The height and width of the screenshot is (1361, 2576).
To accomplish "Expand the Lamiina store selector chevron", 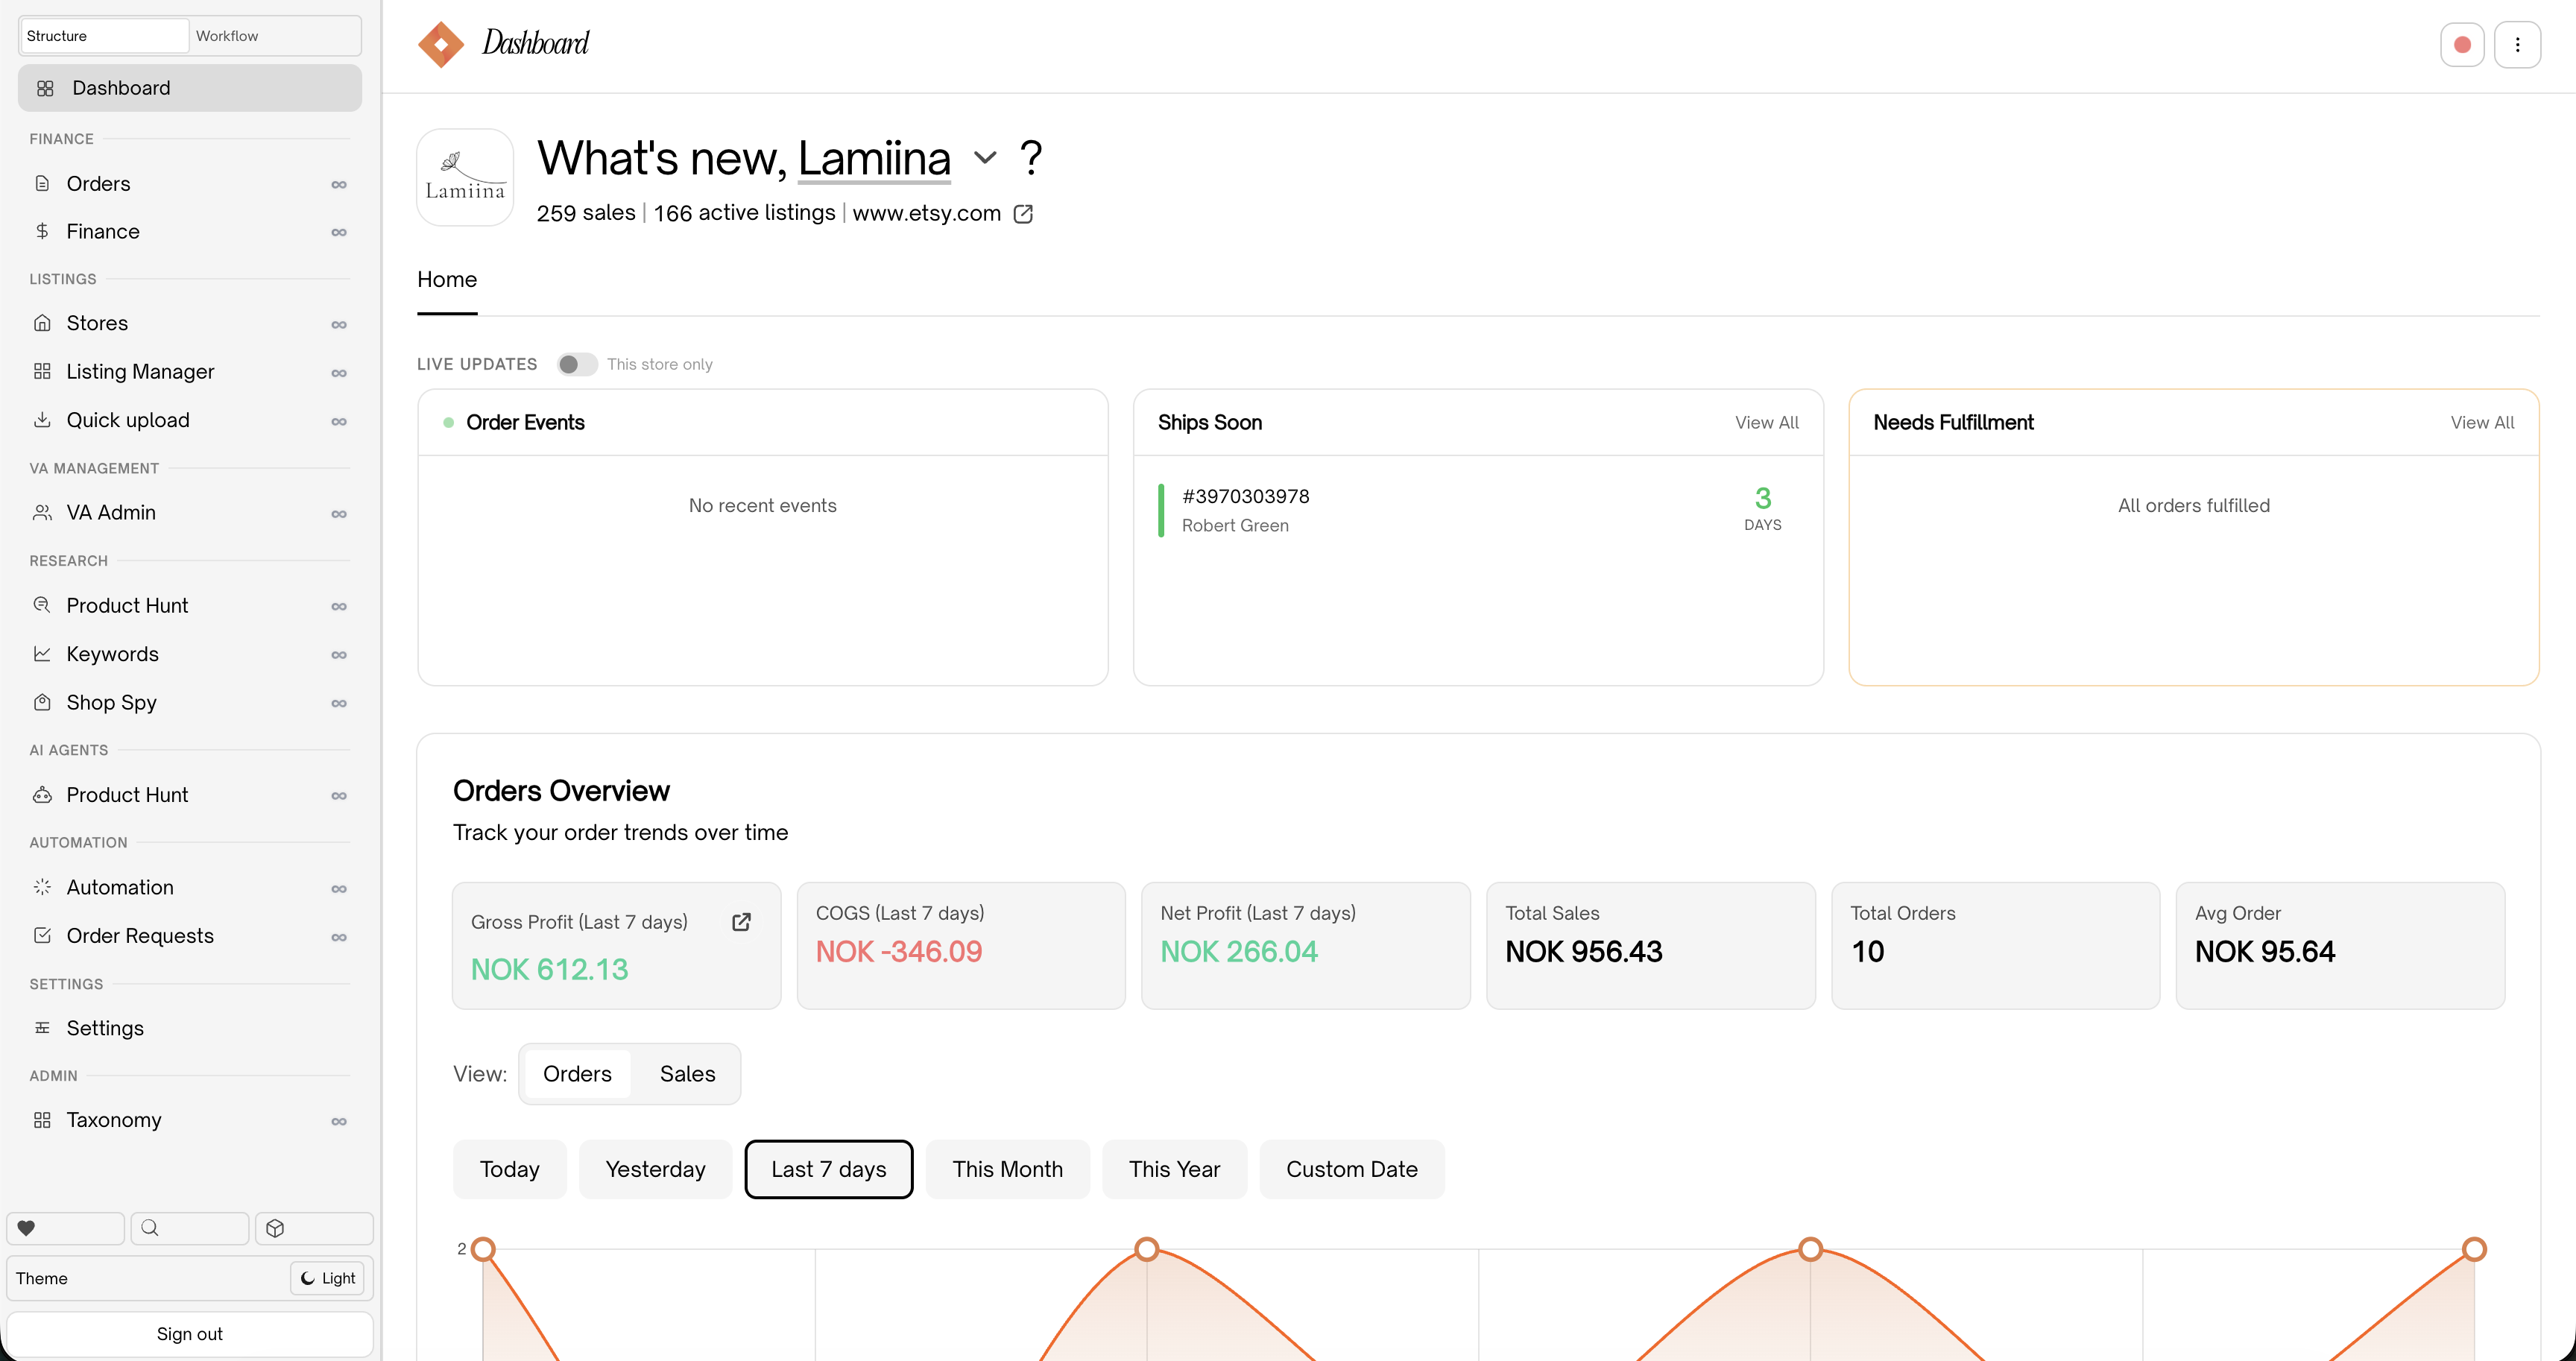I will pyautogui.click(x=985, y=158).
